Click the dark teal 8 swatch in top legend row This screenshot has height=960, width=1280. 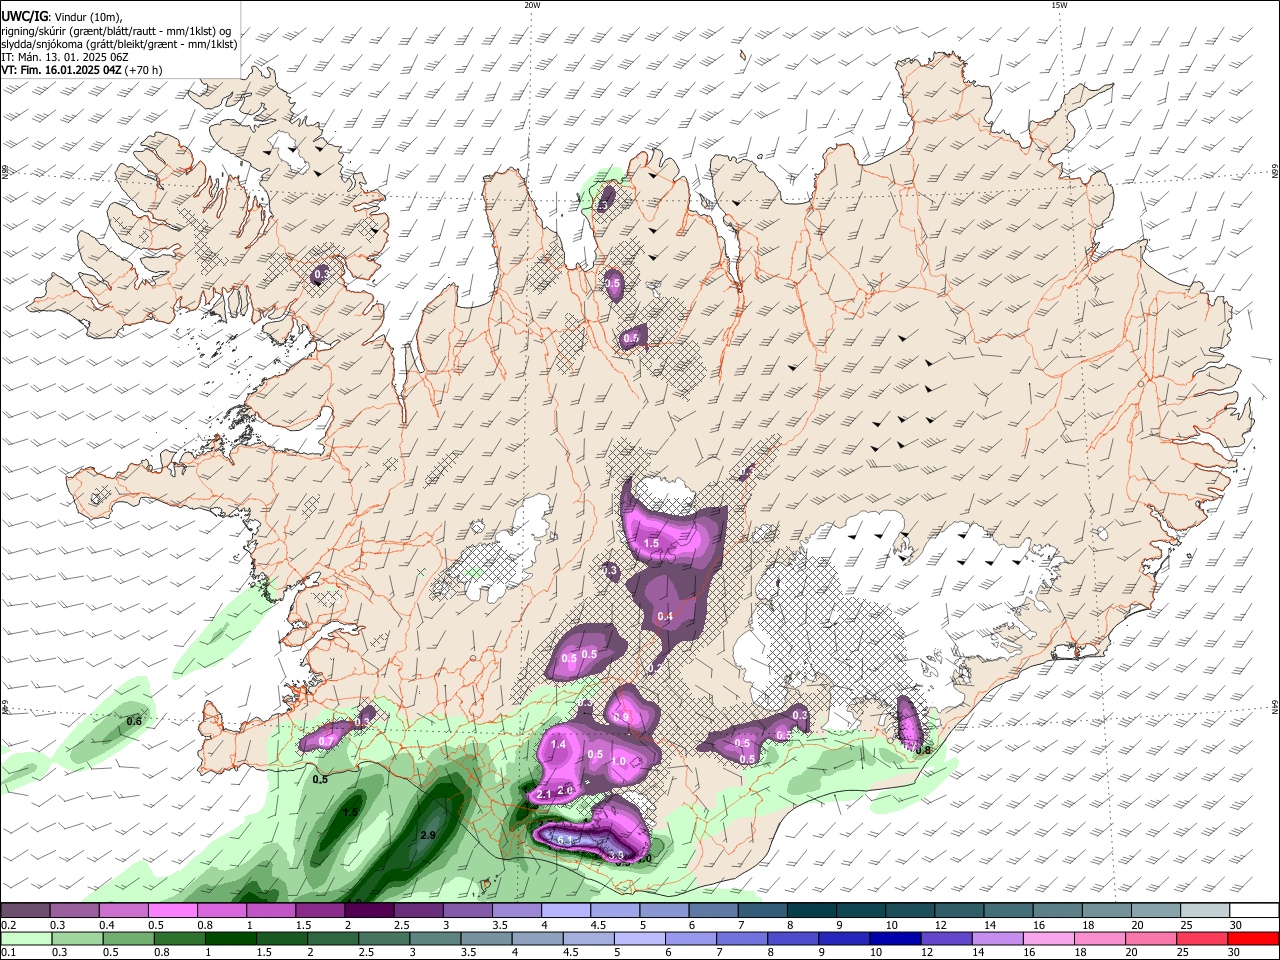point(813,911)
